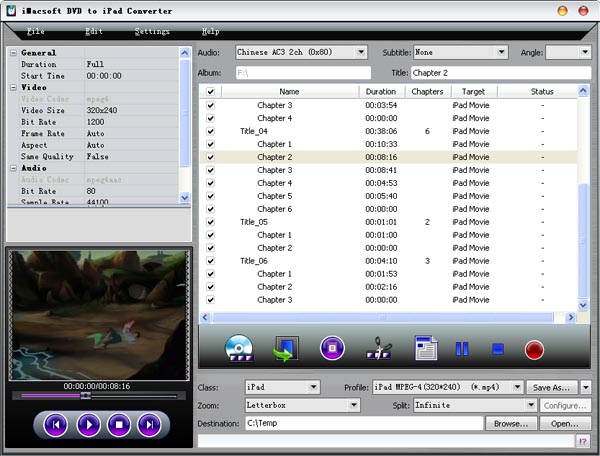
Task: Uncheck Chapter 1 (00:10:33) checkbox
Action: click(x=210, y=144)
